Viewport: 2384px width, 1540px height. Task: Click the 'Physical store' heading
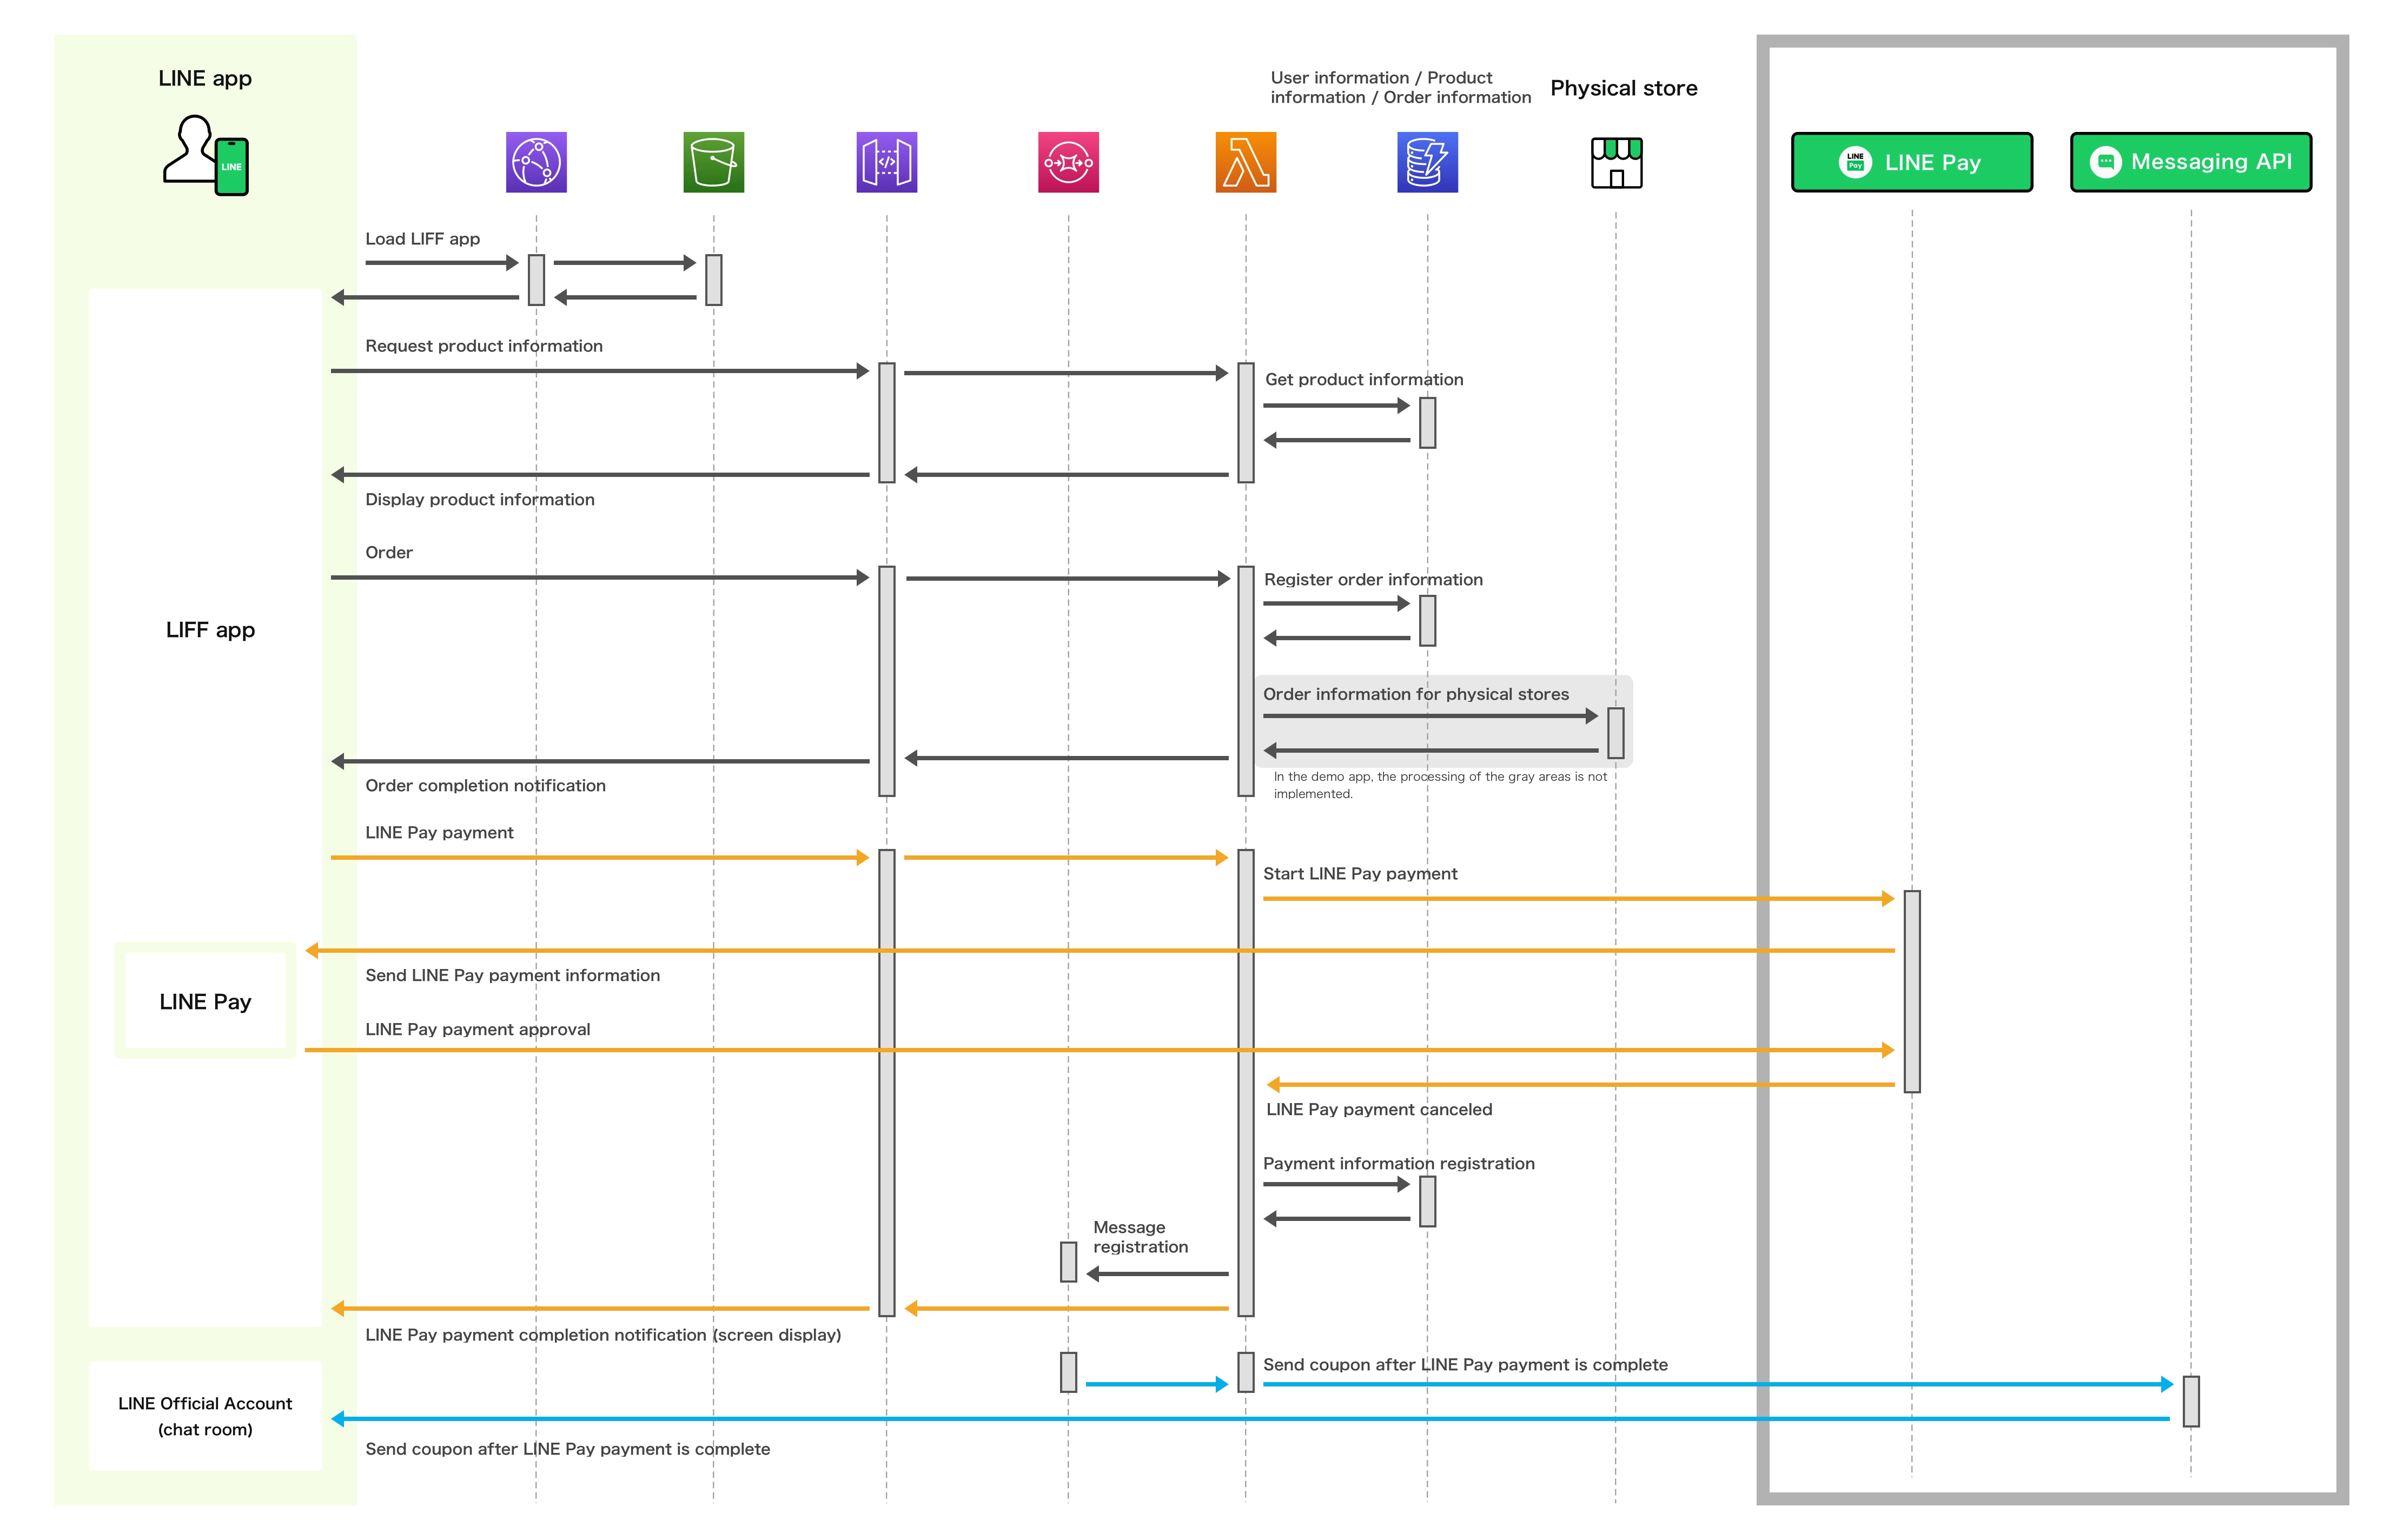(1623, 88)
